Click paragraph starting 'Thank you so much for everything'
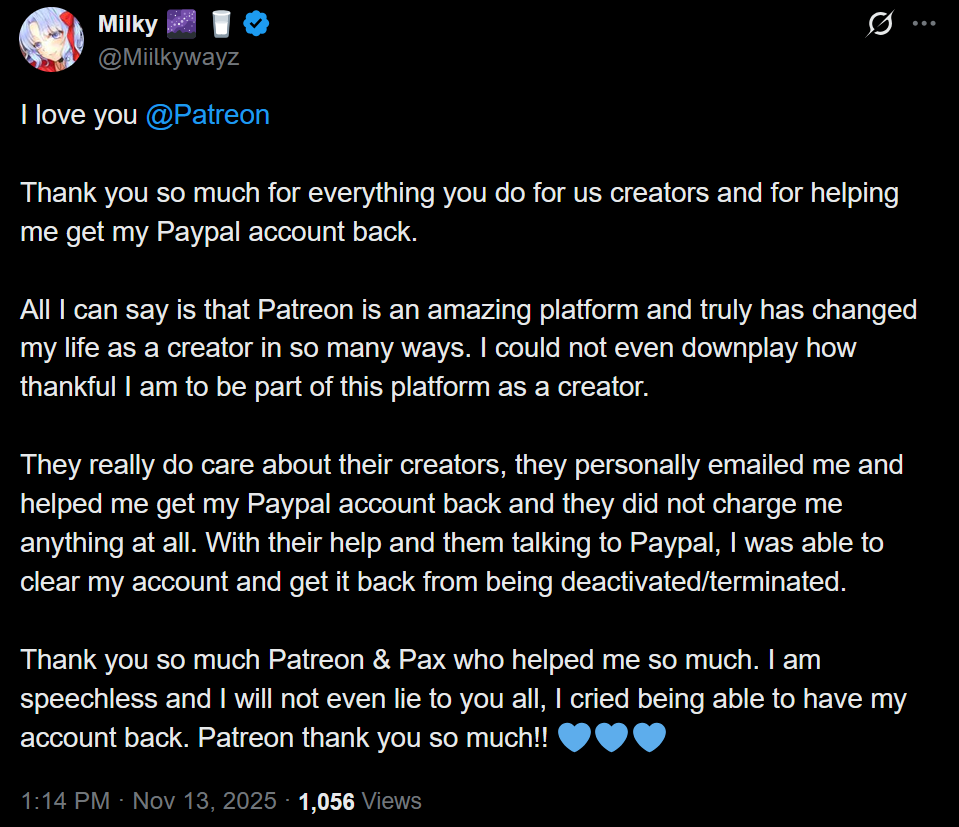The image size is (959, 827). (x=460, y=212)
